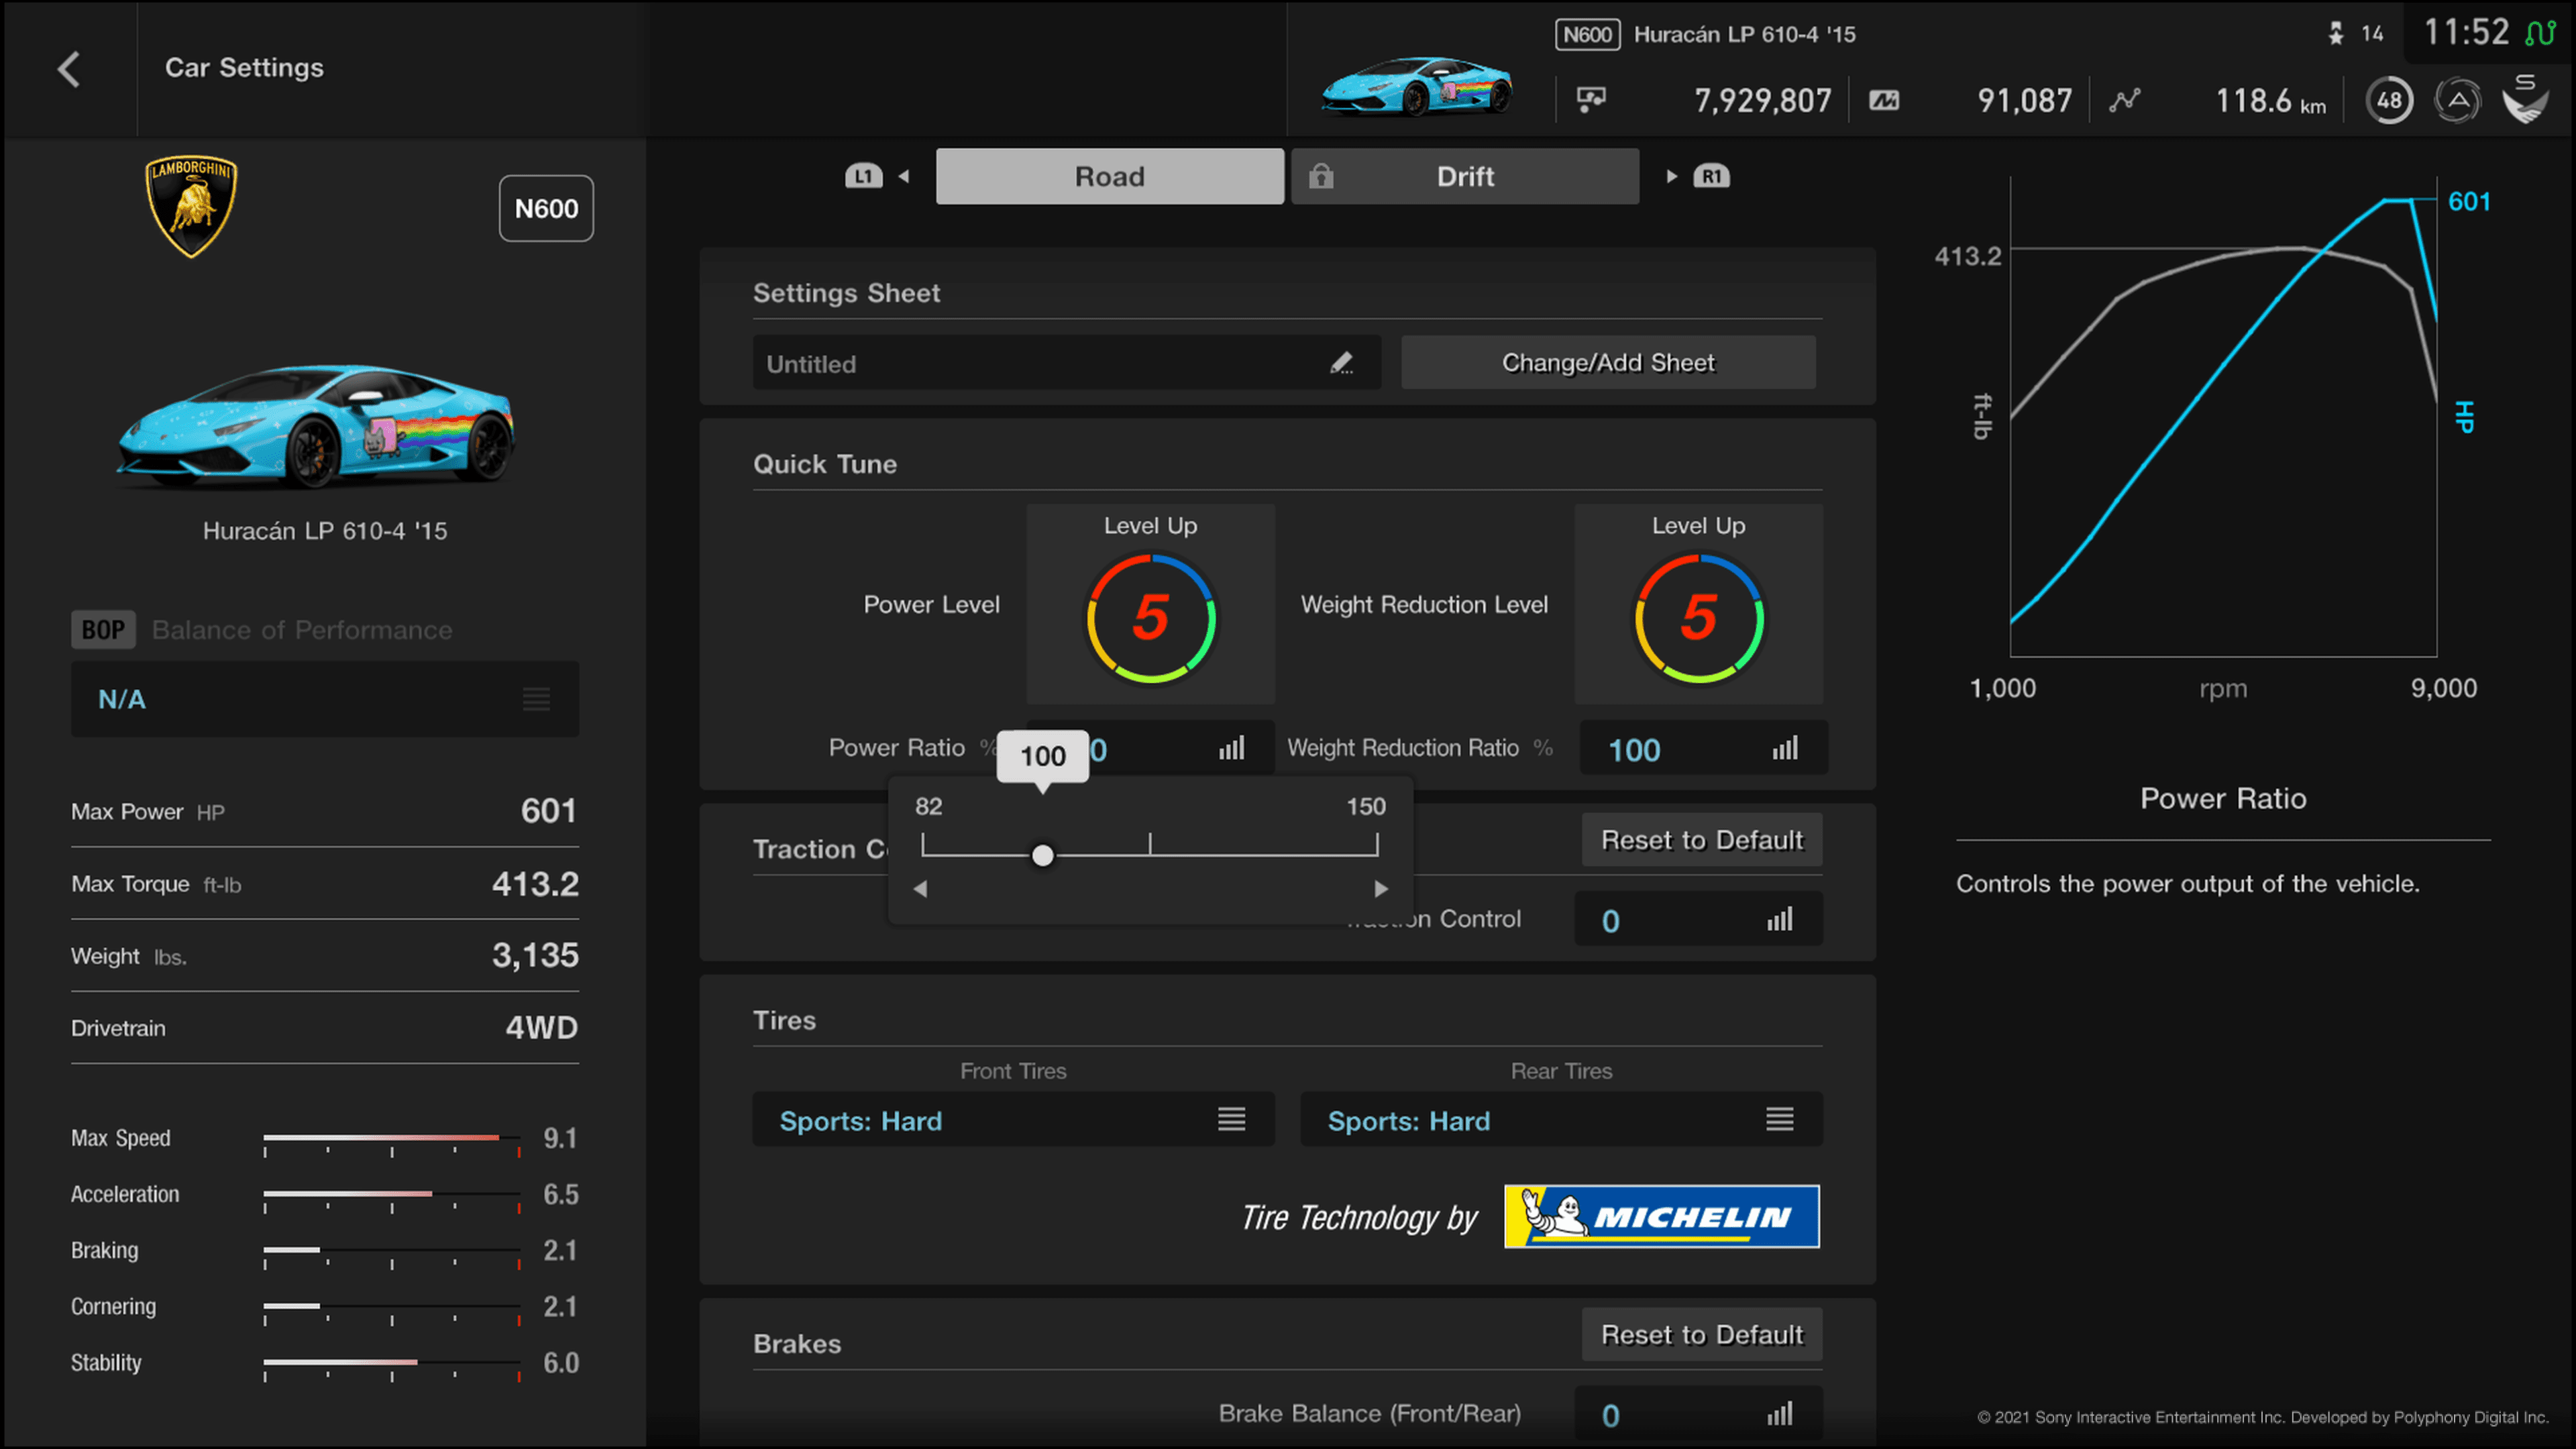Open the Brake Balance (Front/Rear) value field
Image resolution: width=2576 pixels, height=1449 pixels.
click(x=1698, y=1413)
